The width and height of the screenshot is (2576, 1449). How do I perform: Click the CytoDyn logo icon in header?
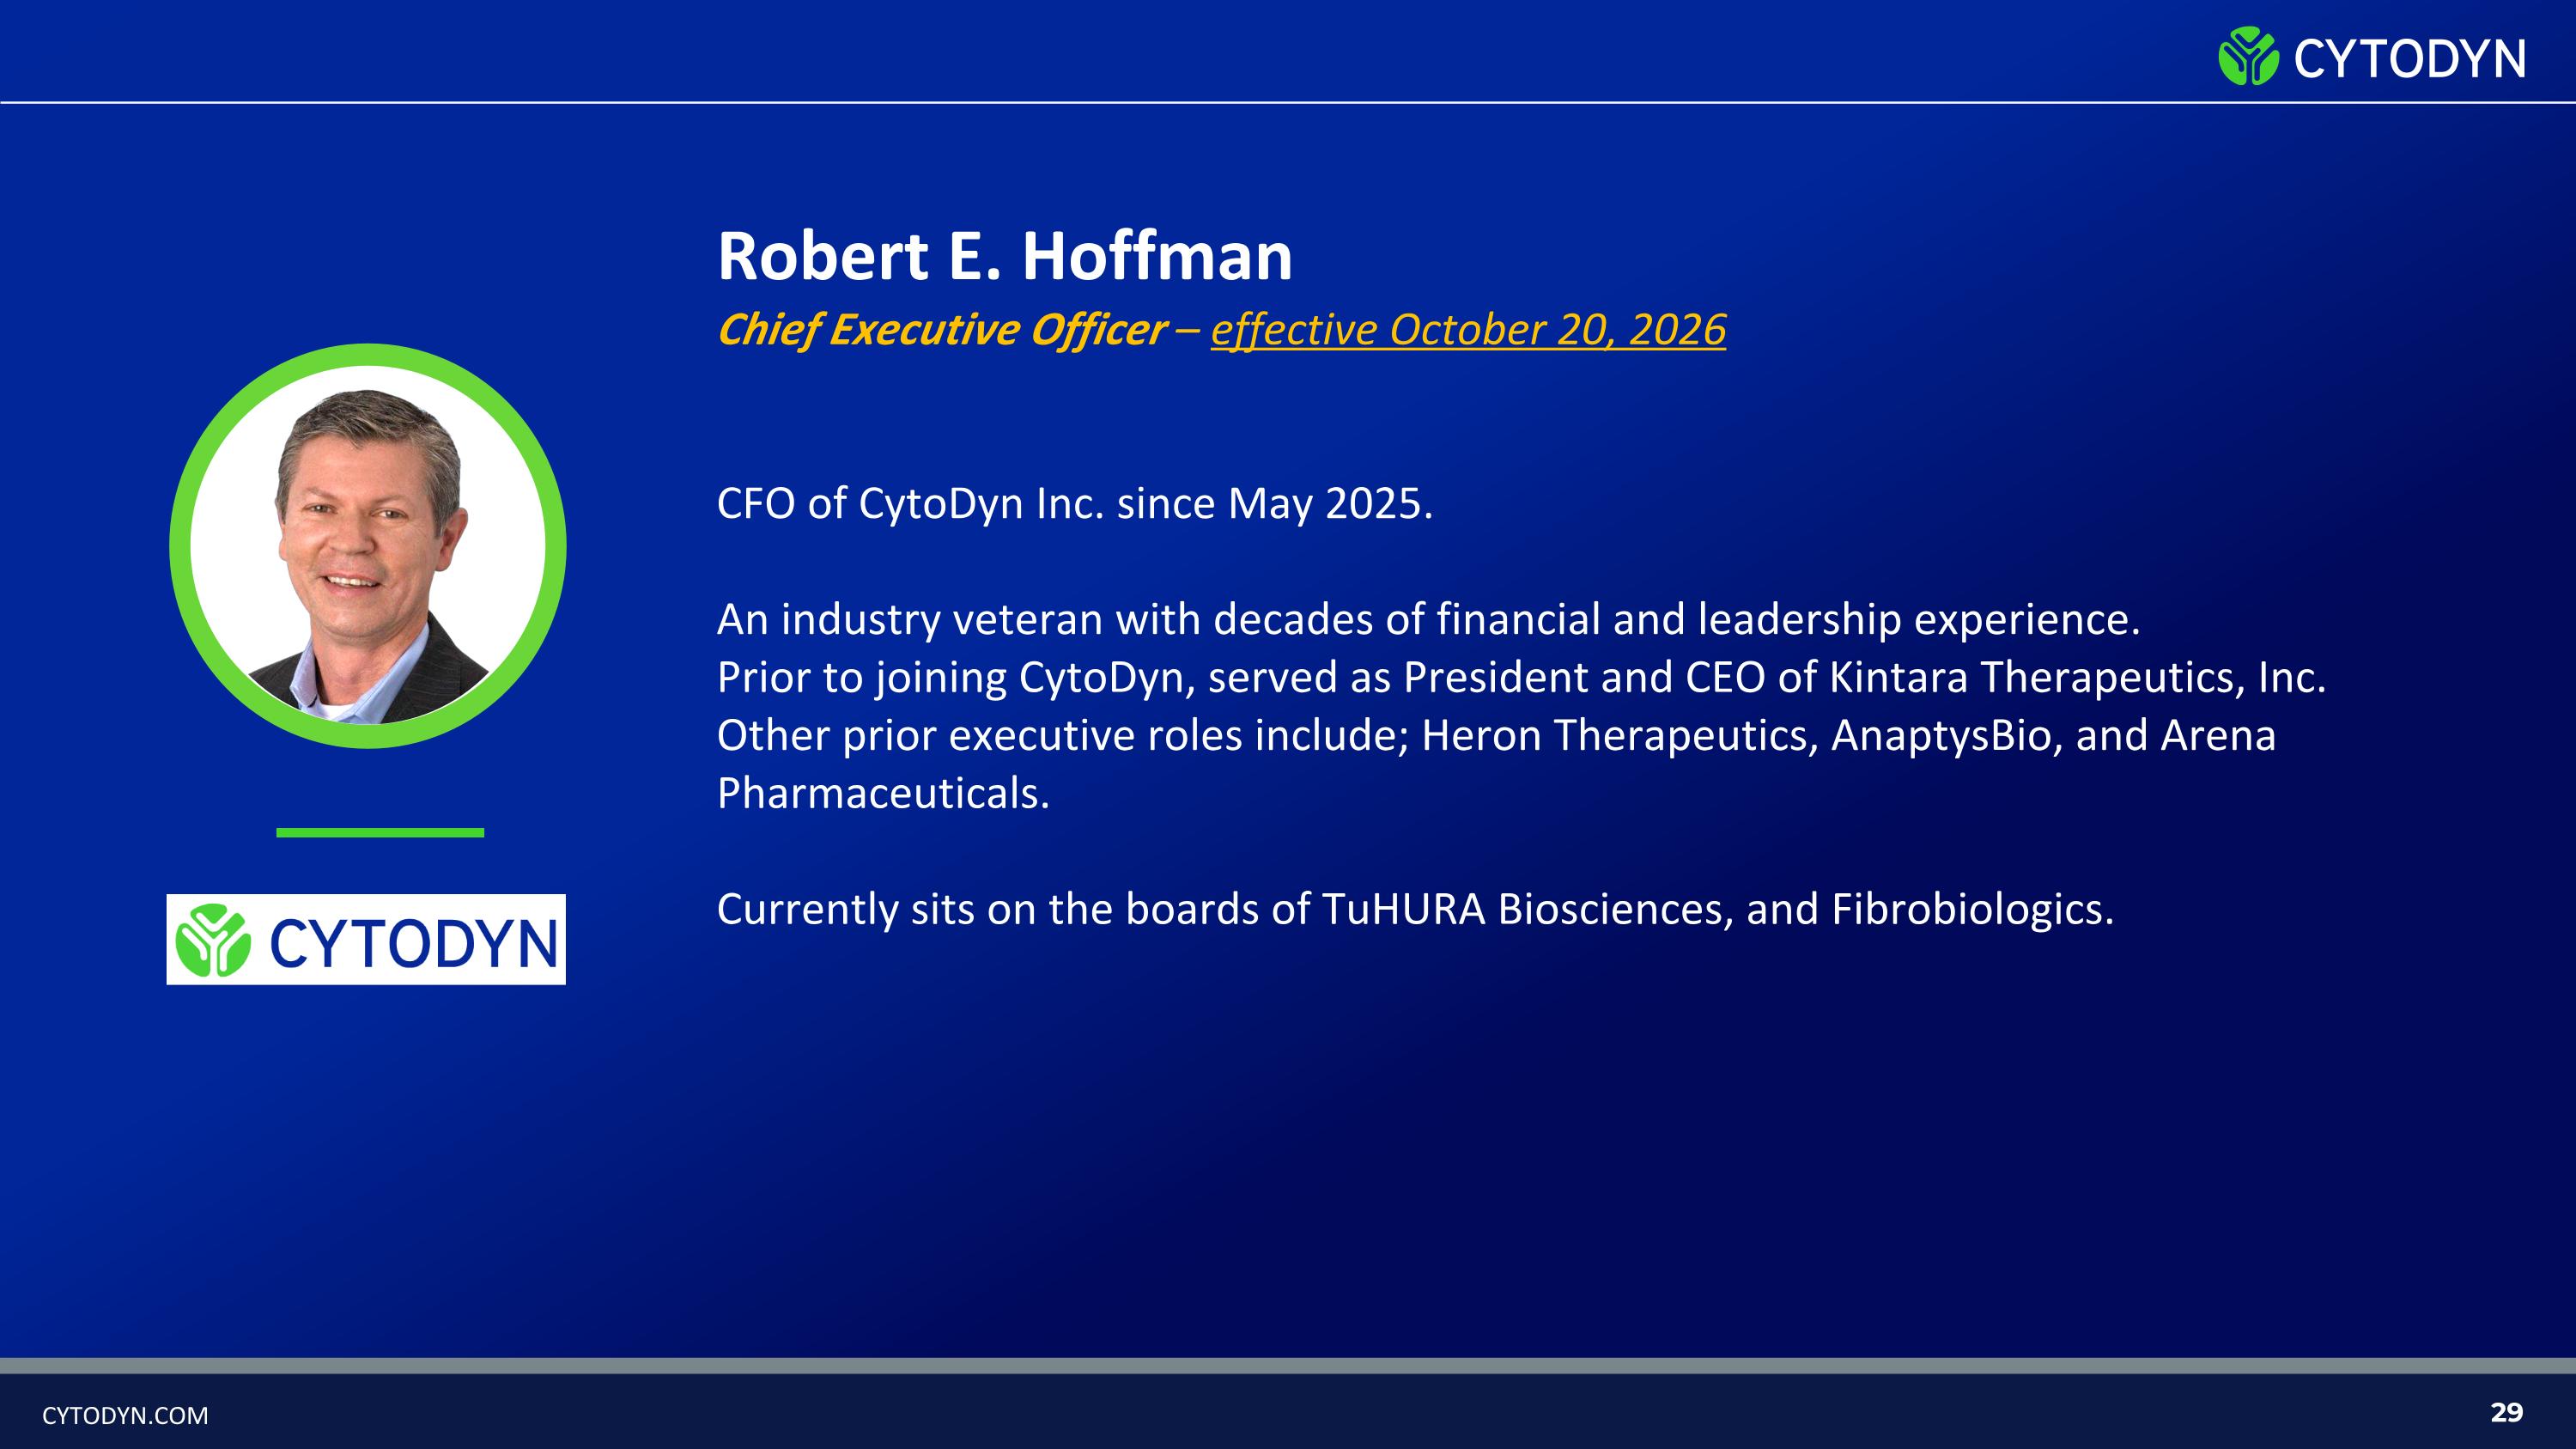pyautogui.click(x=2248, y=56)
